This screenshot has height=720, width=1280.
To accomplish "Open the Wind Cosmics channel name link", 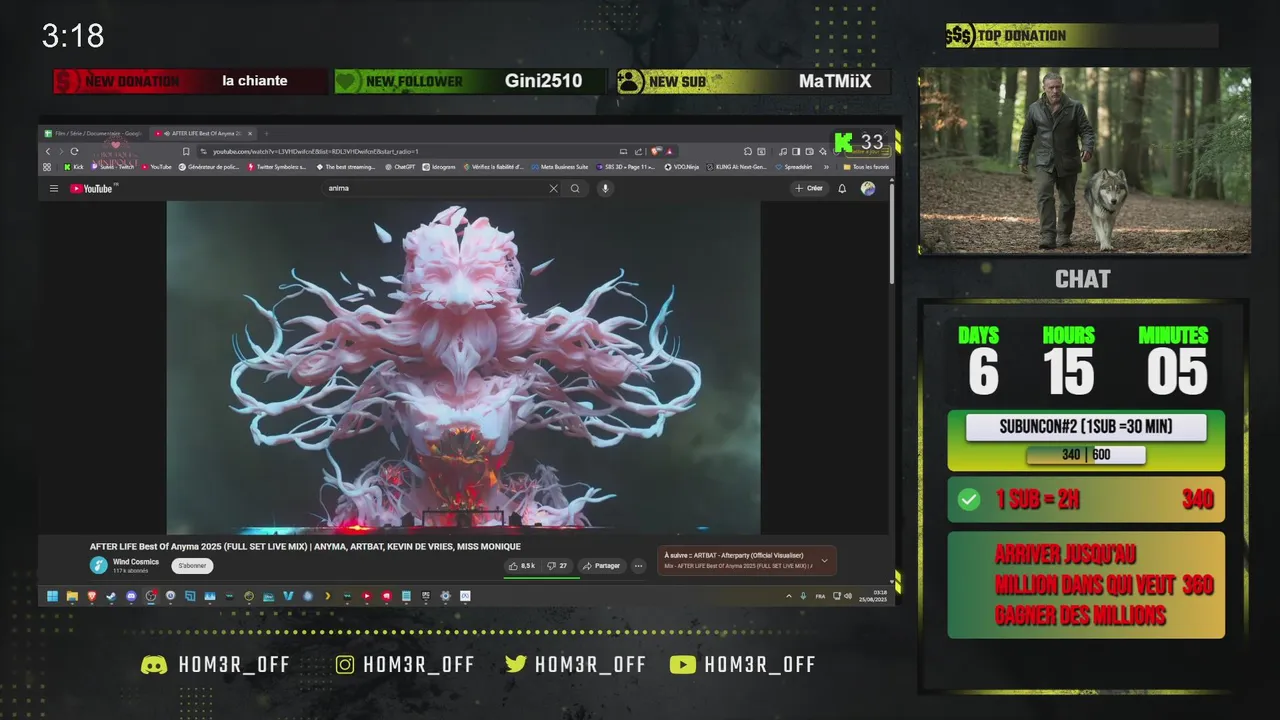I will point(136,562).
